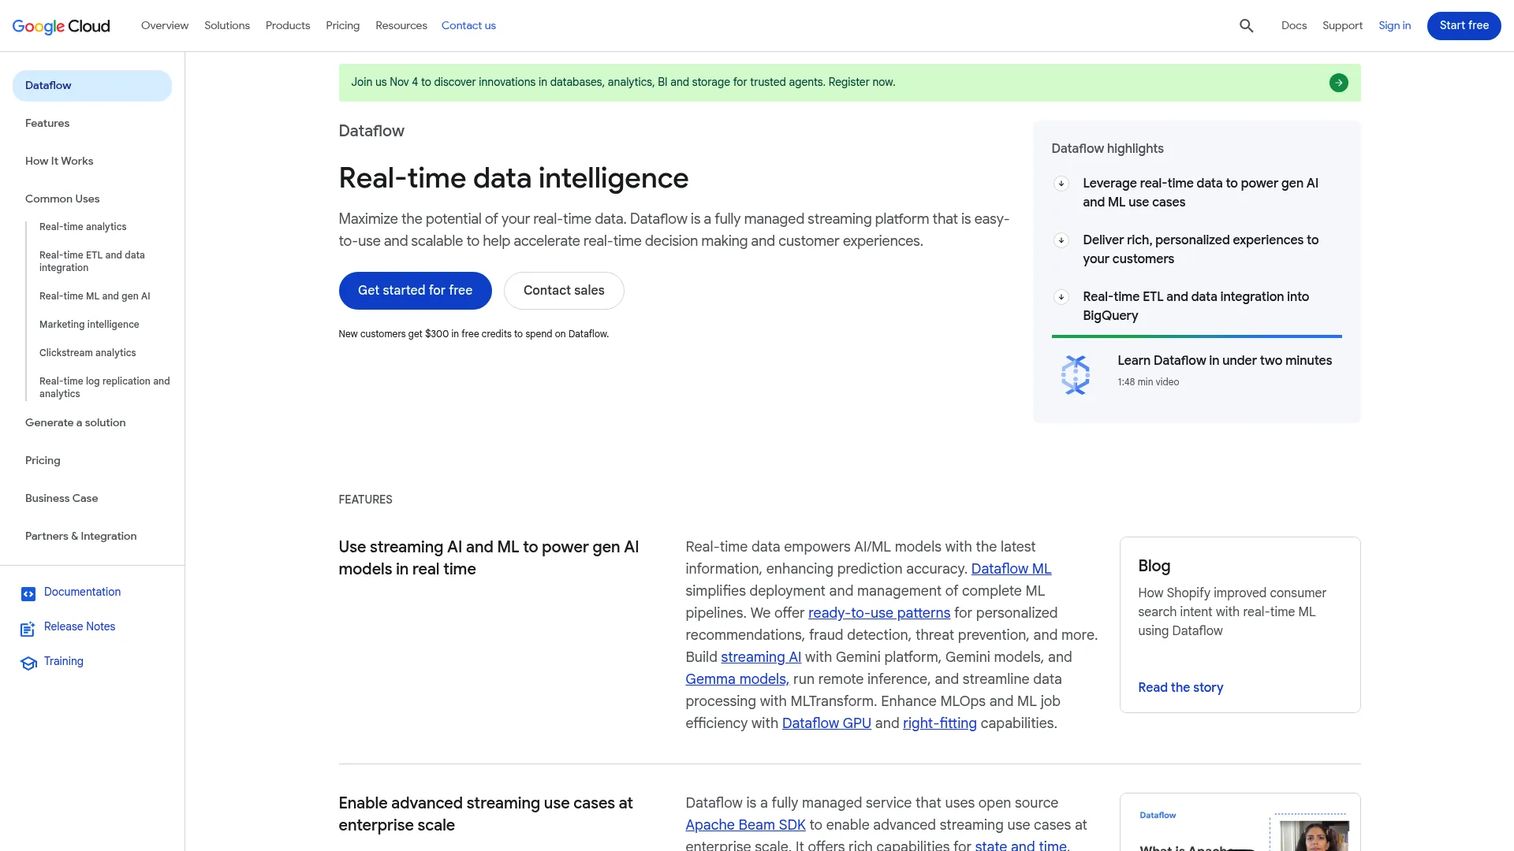Select Clickstream analytics in sidebar
This screenshot has height=851, width=1514.
(88, 353)
